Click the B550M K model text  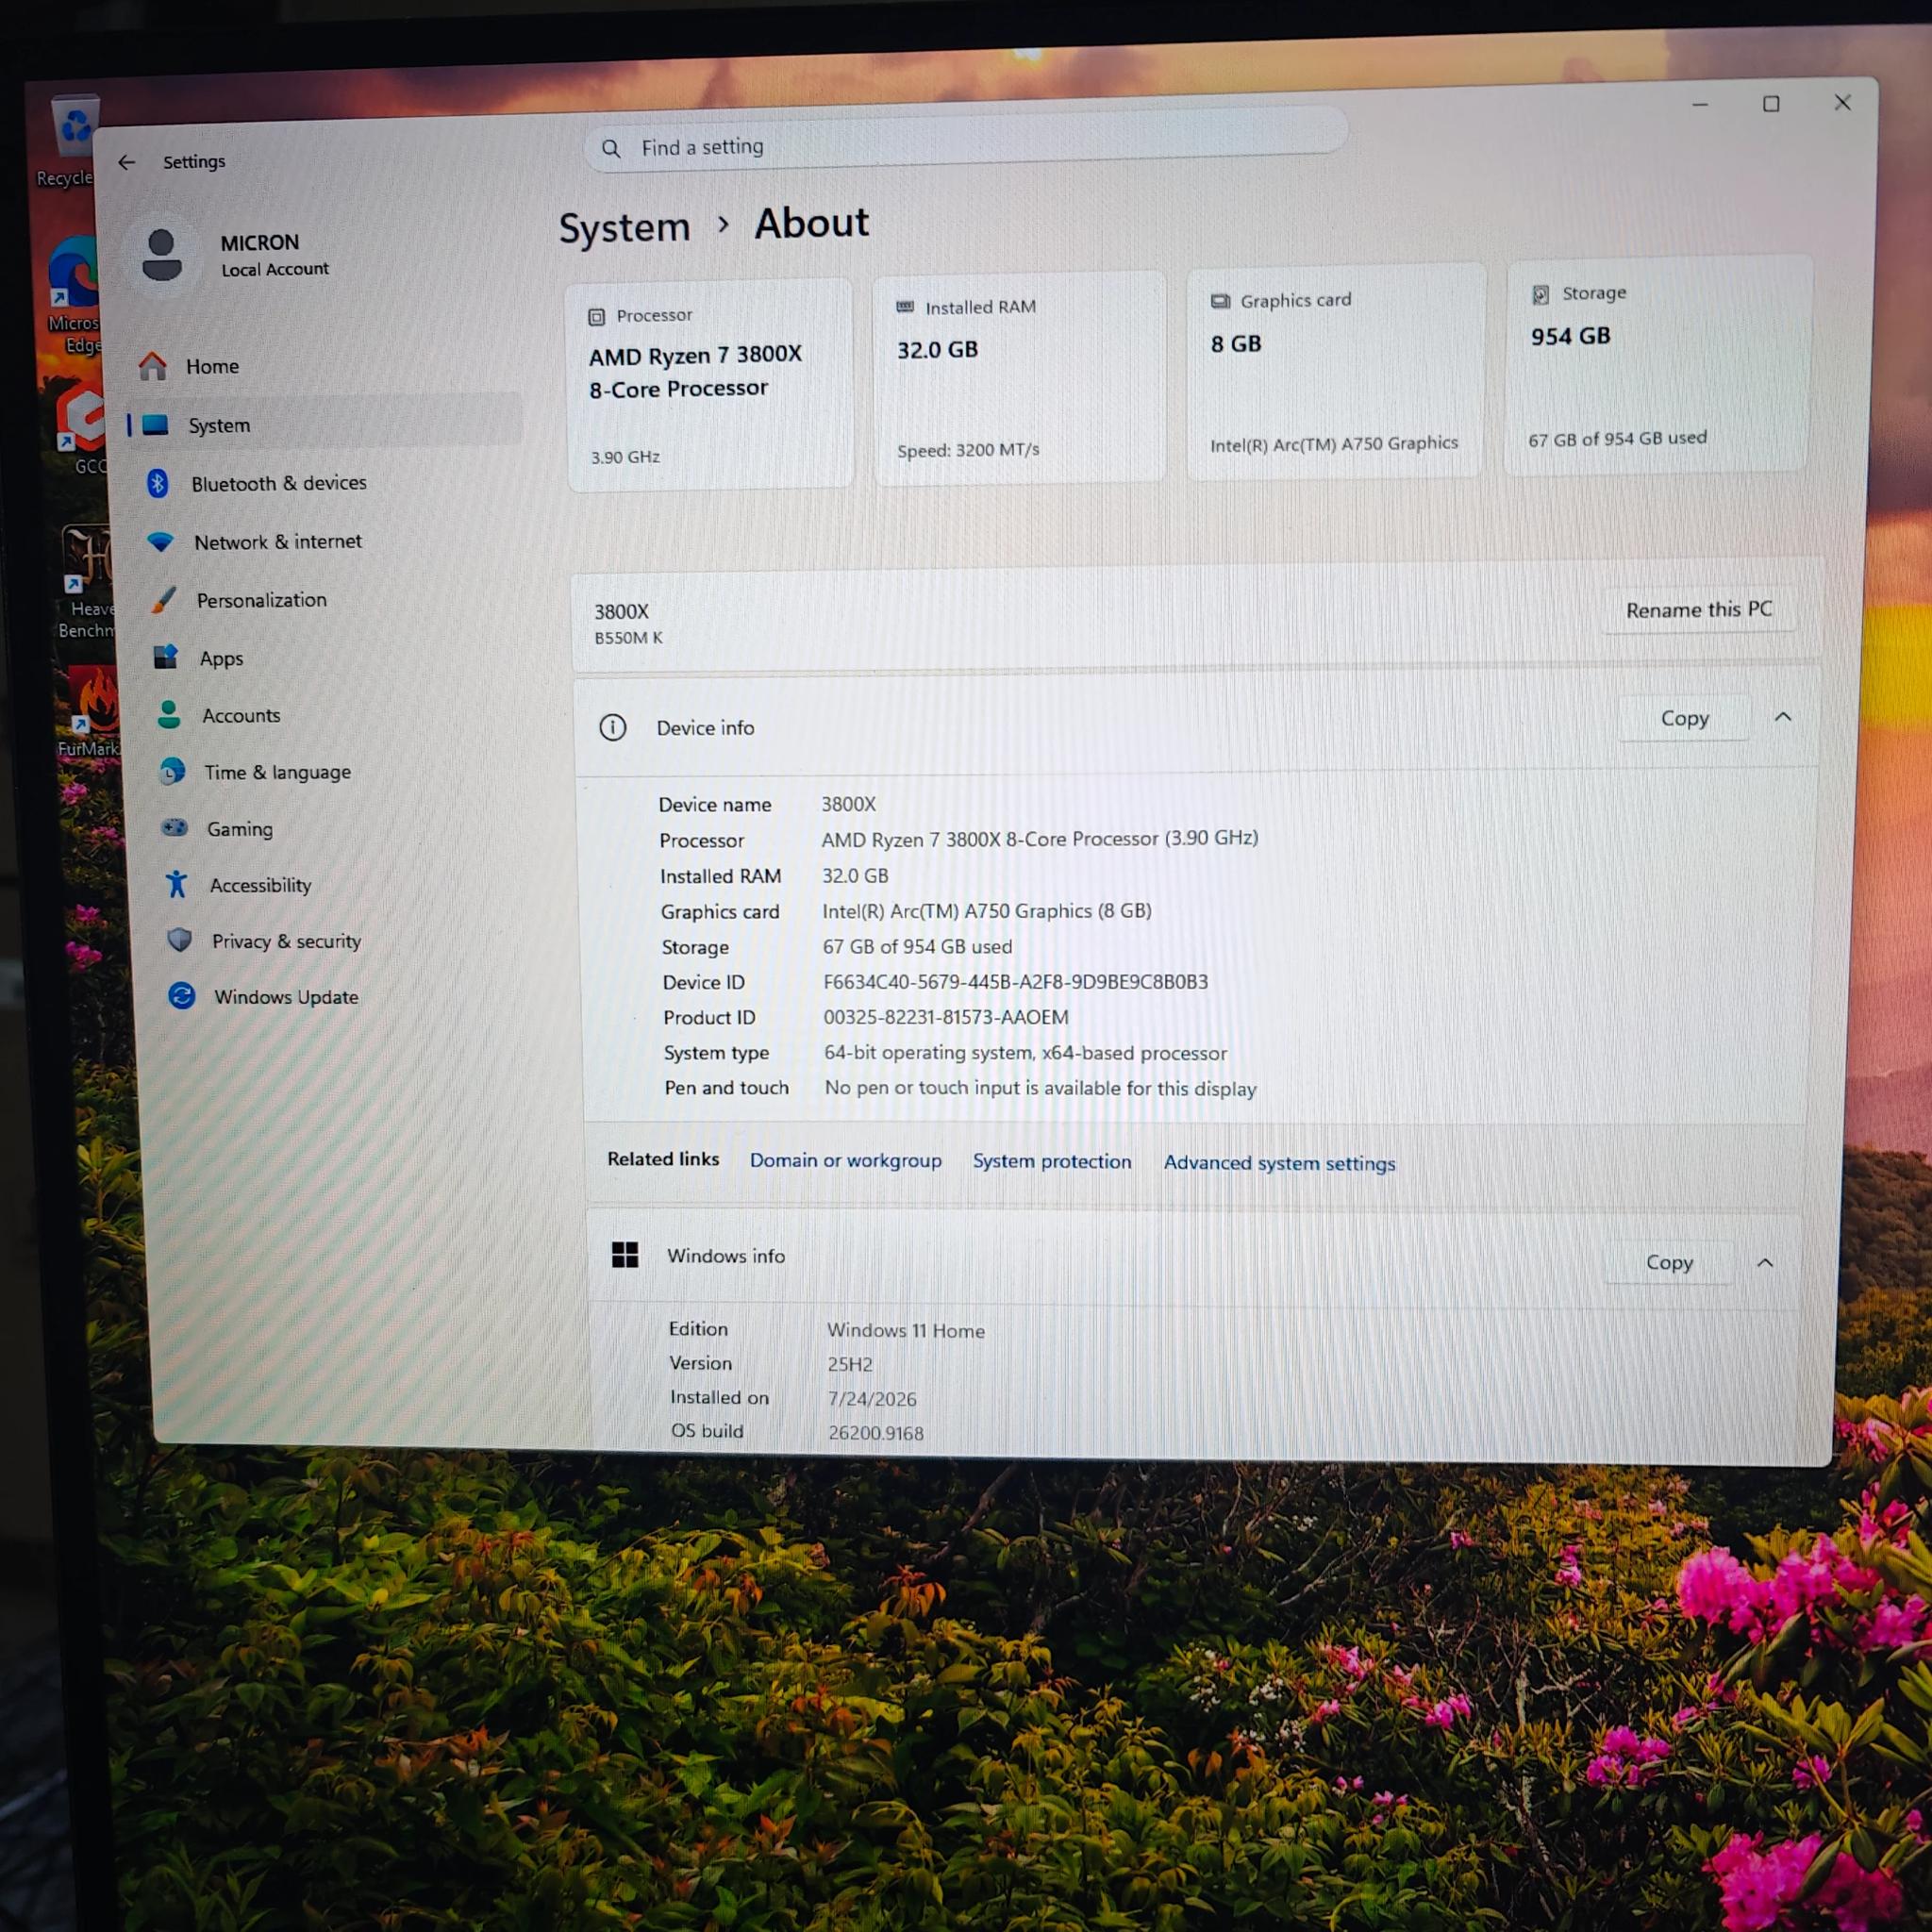(628, 638)
